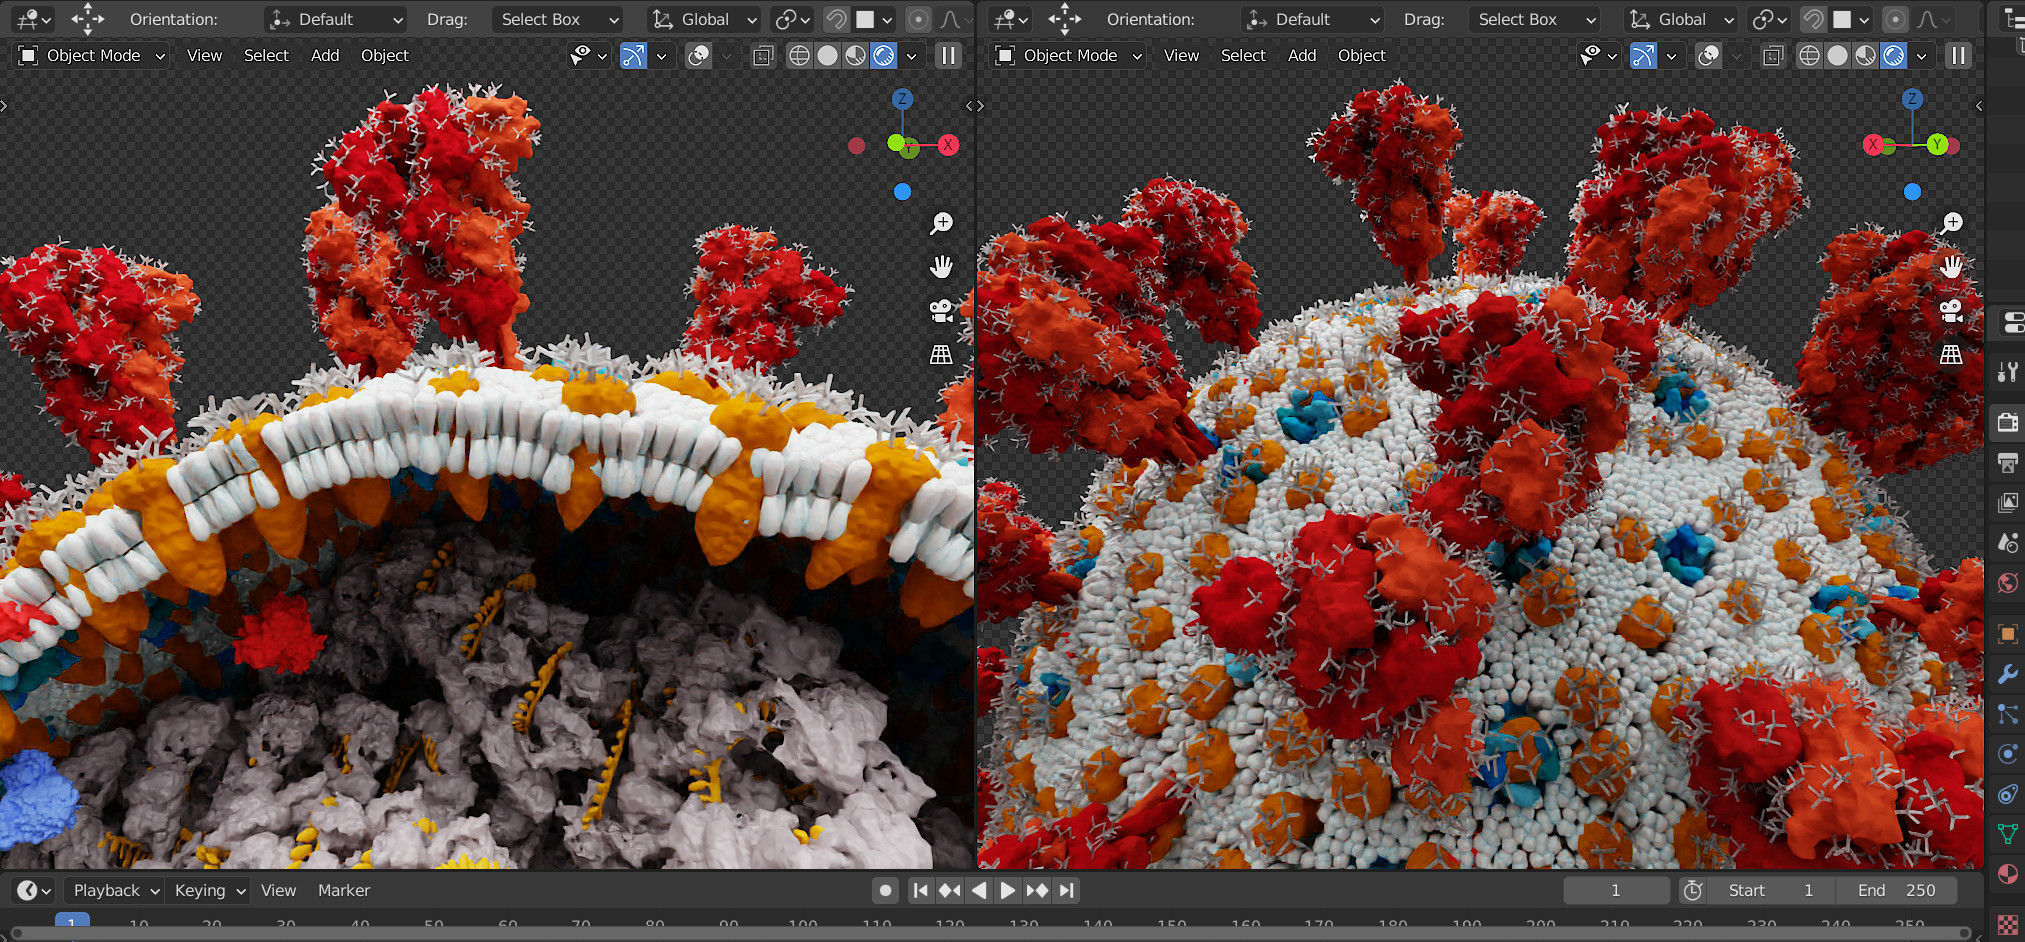
Task: Pause render preview in the left viewport
Action: (948, 56)
